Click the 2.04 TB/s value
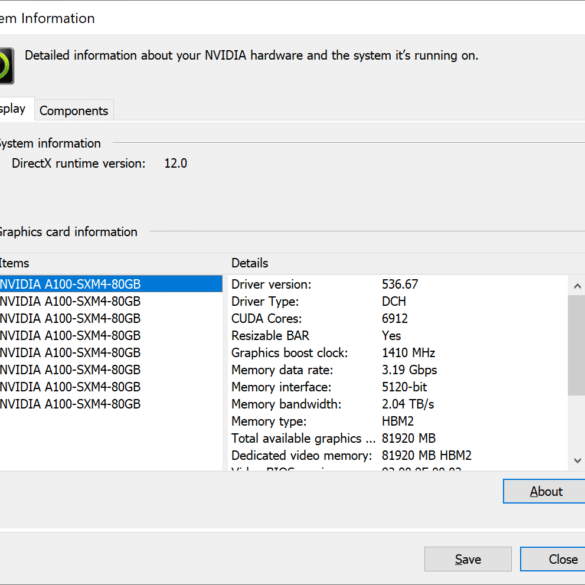585x585 pixels. pyautogui.click(x=408, y=404)
